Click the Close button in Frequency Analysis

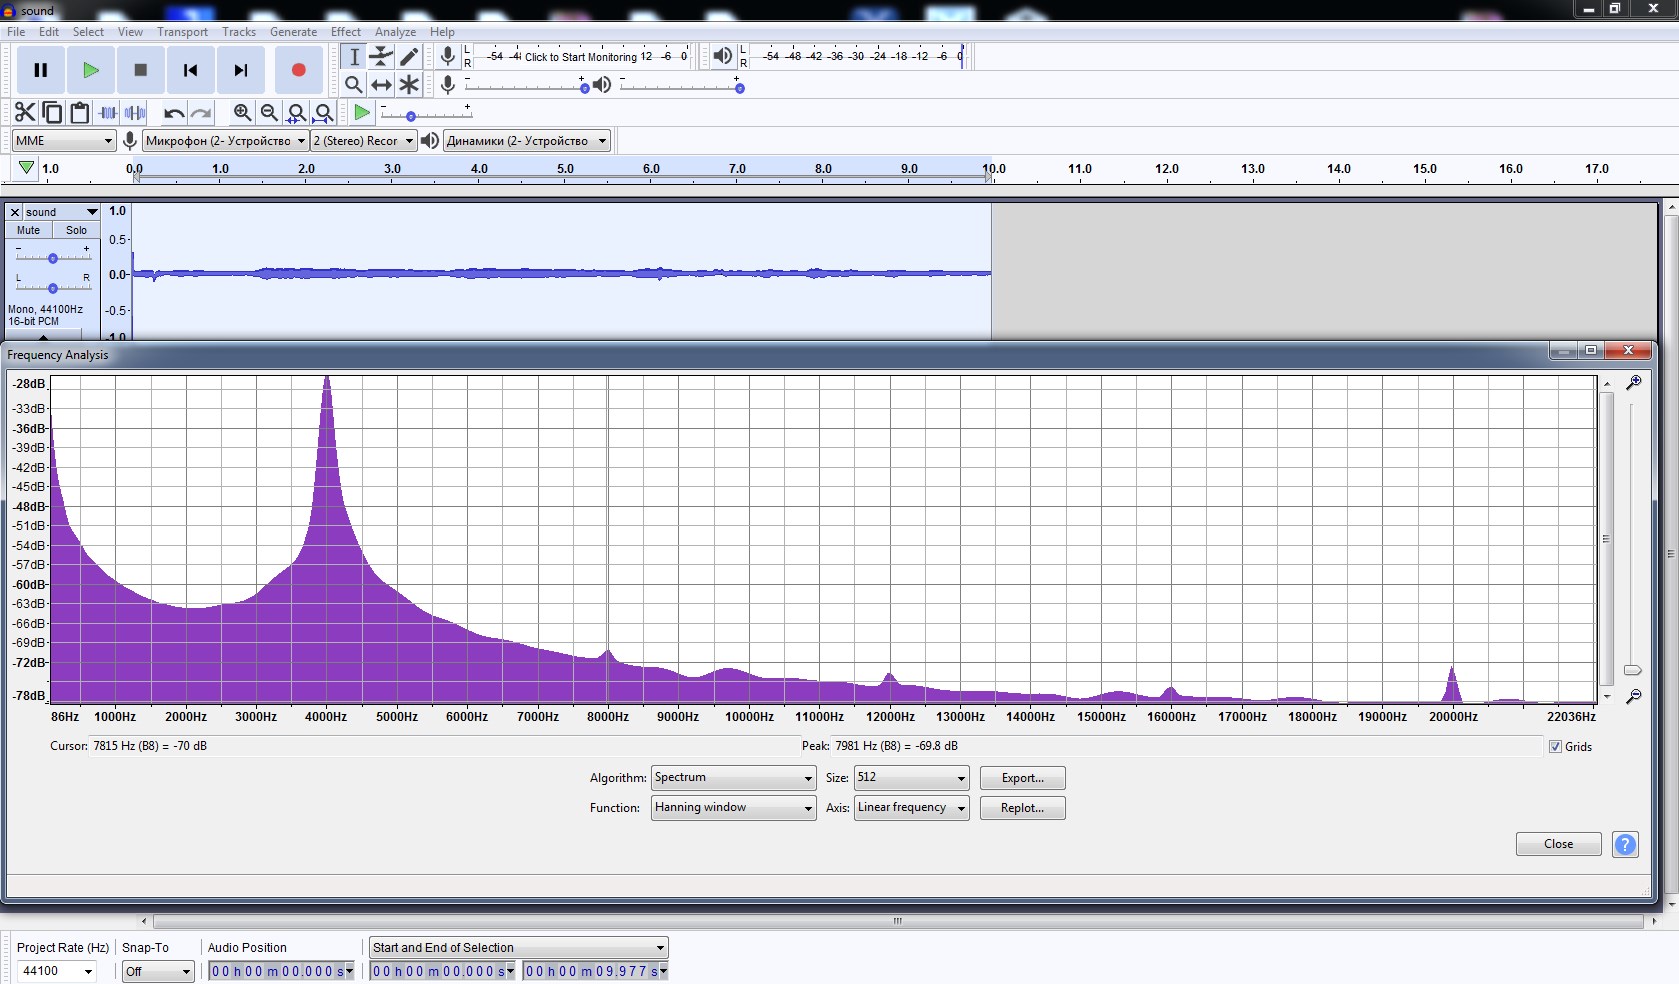pyautogui.click(x=1558, y=844)
